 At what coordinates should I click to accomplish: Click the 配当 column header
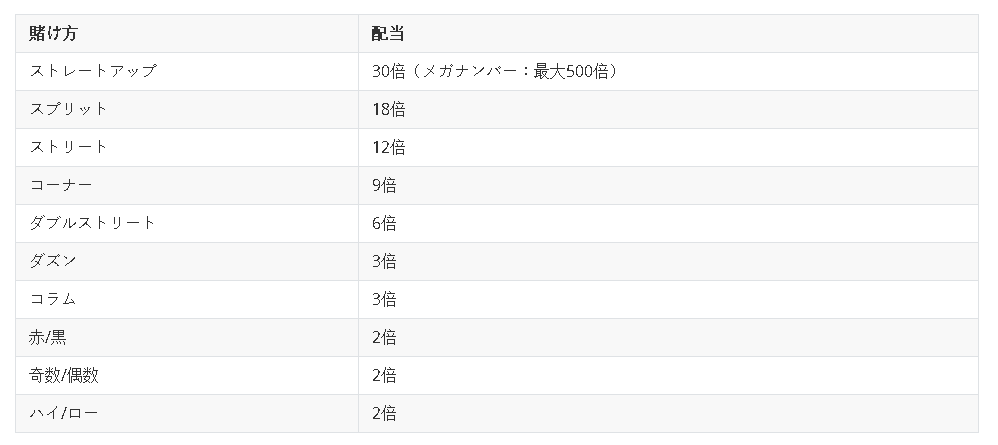click(x=387, y=33)
